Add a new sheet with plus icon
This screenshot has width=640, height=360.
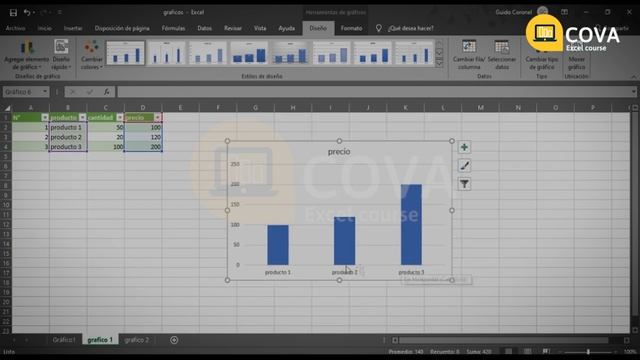tap(174, 340)
